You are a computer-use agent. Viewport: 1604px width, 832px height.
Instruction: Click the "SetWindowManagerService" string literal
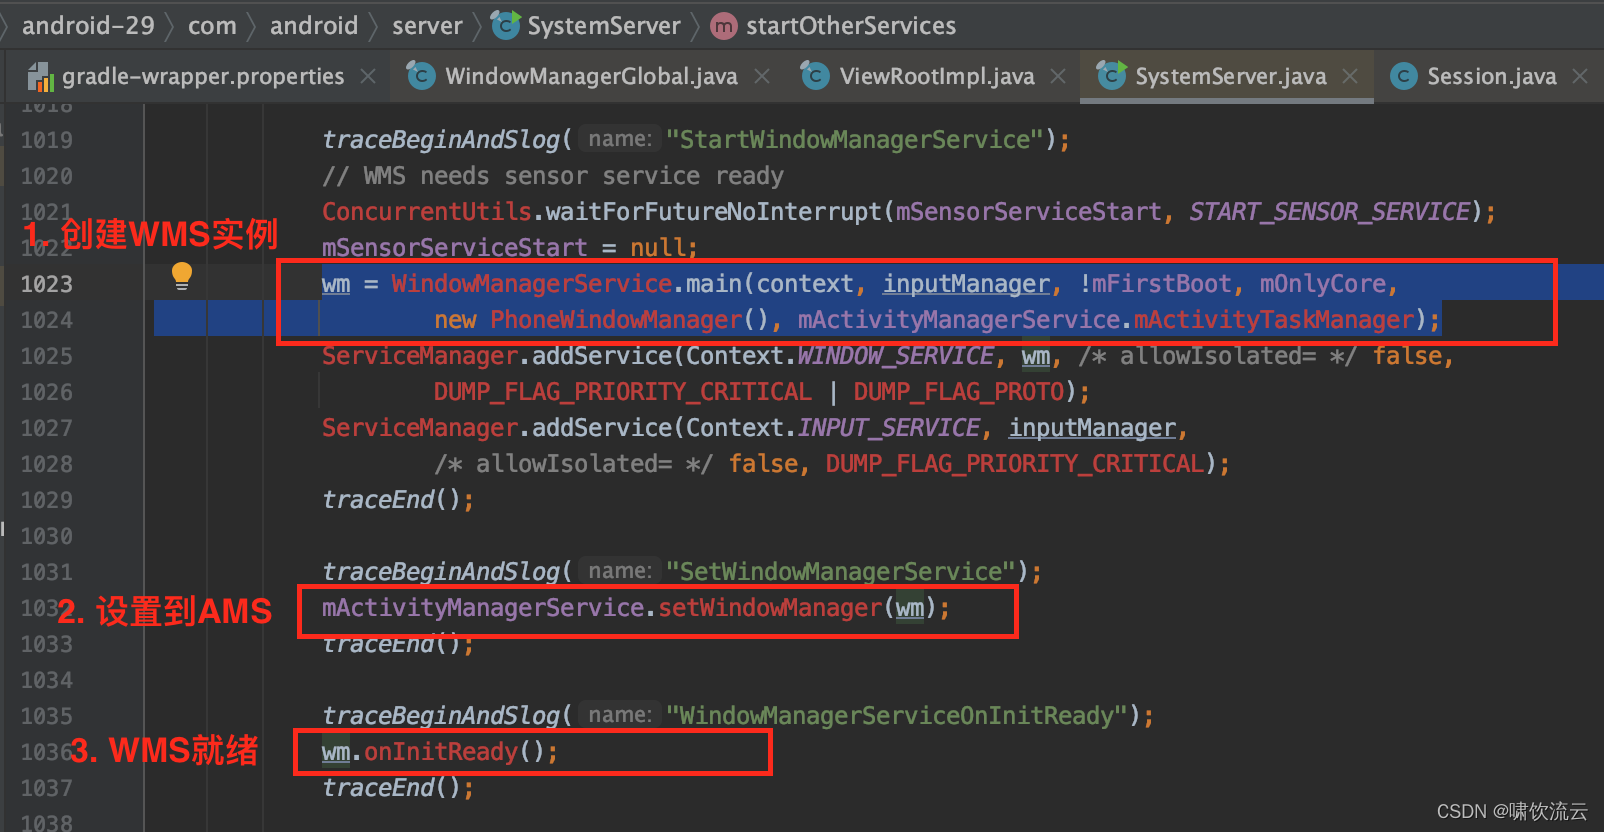point(841,572)
